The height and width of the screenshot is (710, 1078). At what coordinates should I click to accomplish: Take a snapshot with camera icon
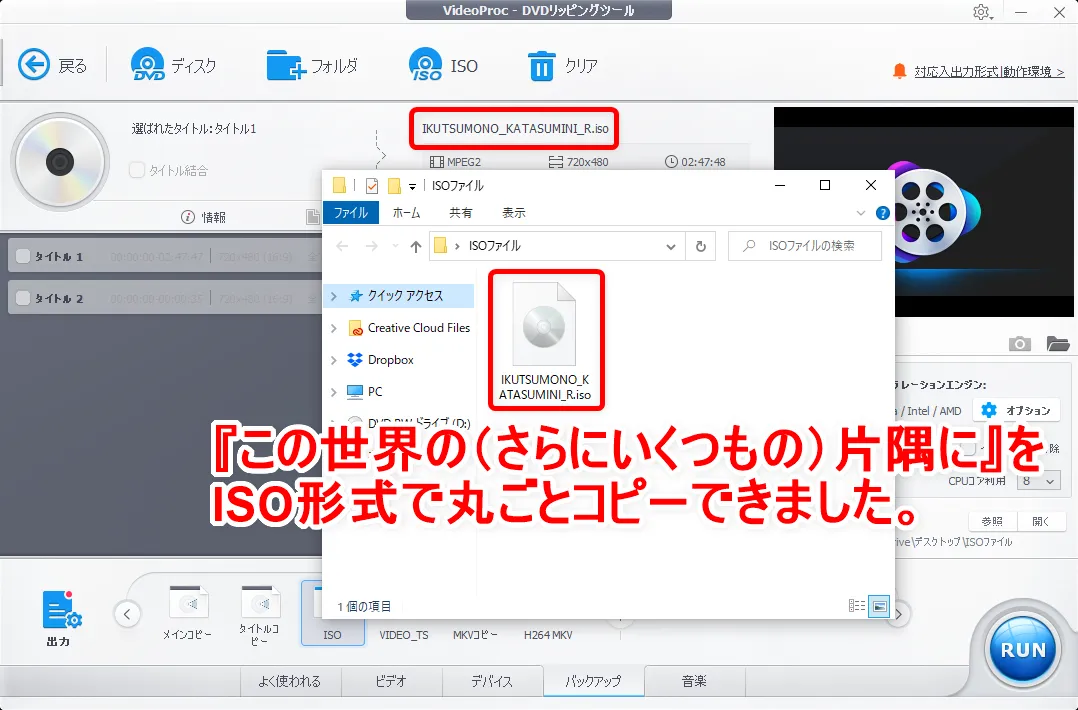(x=1020, y=343)
